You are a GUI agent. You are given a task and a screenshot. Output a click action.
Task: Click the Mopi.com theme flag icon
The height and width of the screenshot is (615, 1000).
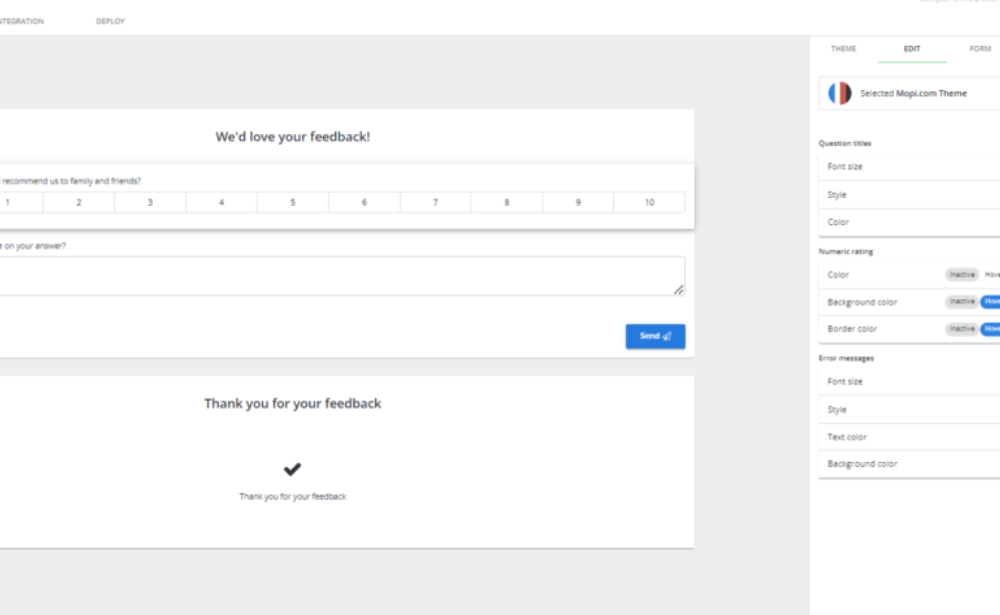point(838,93)
